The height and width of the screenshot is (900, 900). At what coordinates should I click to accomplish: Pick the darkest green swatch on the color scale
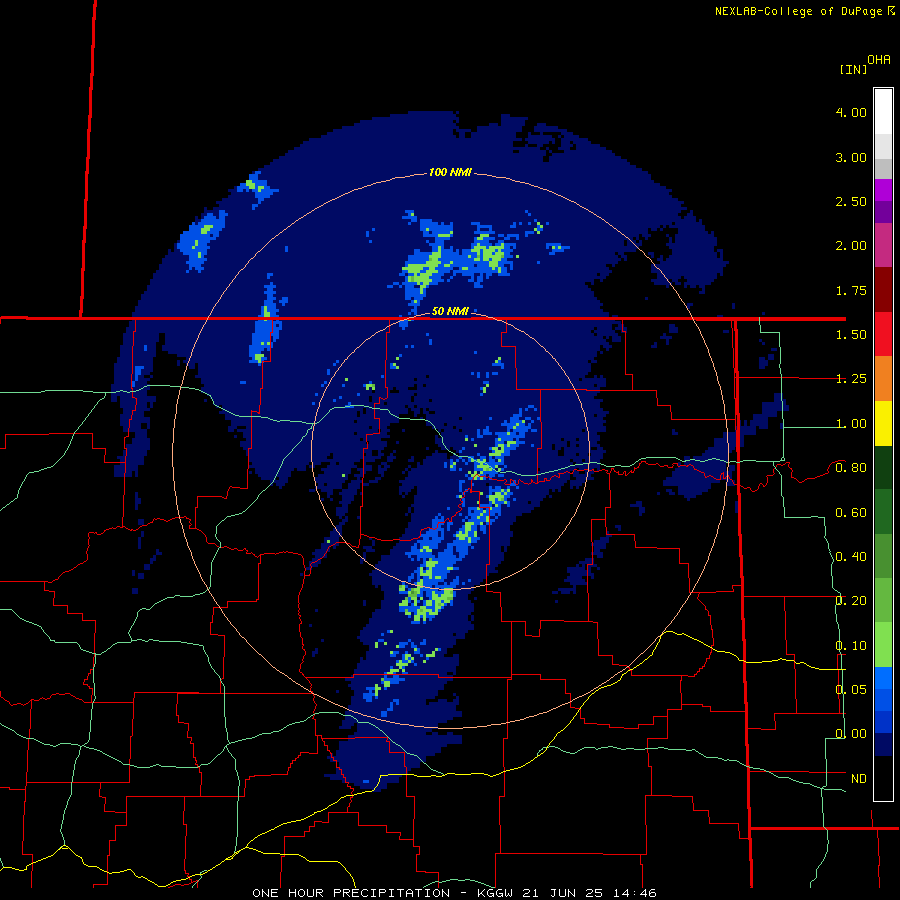883,467
